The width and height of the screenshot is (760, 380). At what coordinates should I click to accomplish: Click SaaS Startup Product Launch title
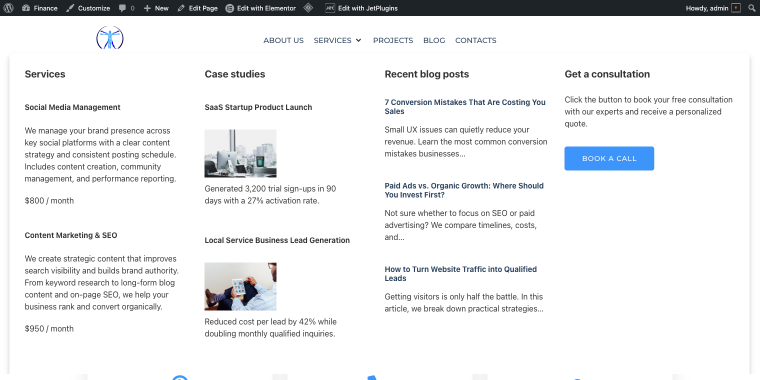[x=258, y=107]
